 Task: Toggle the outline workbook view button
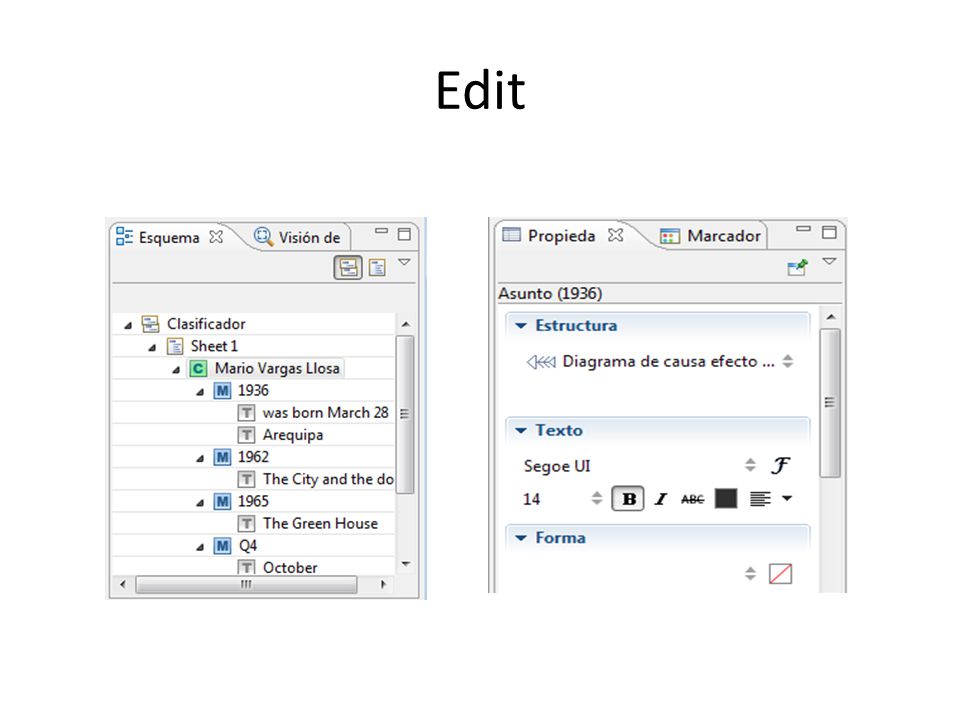pyautogui.click(x=348, y=268)
